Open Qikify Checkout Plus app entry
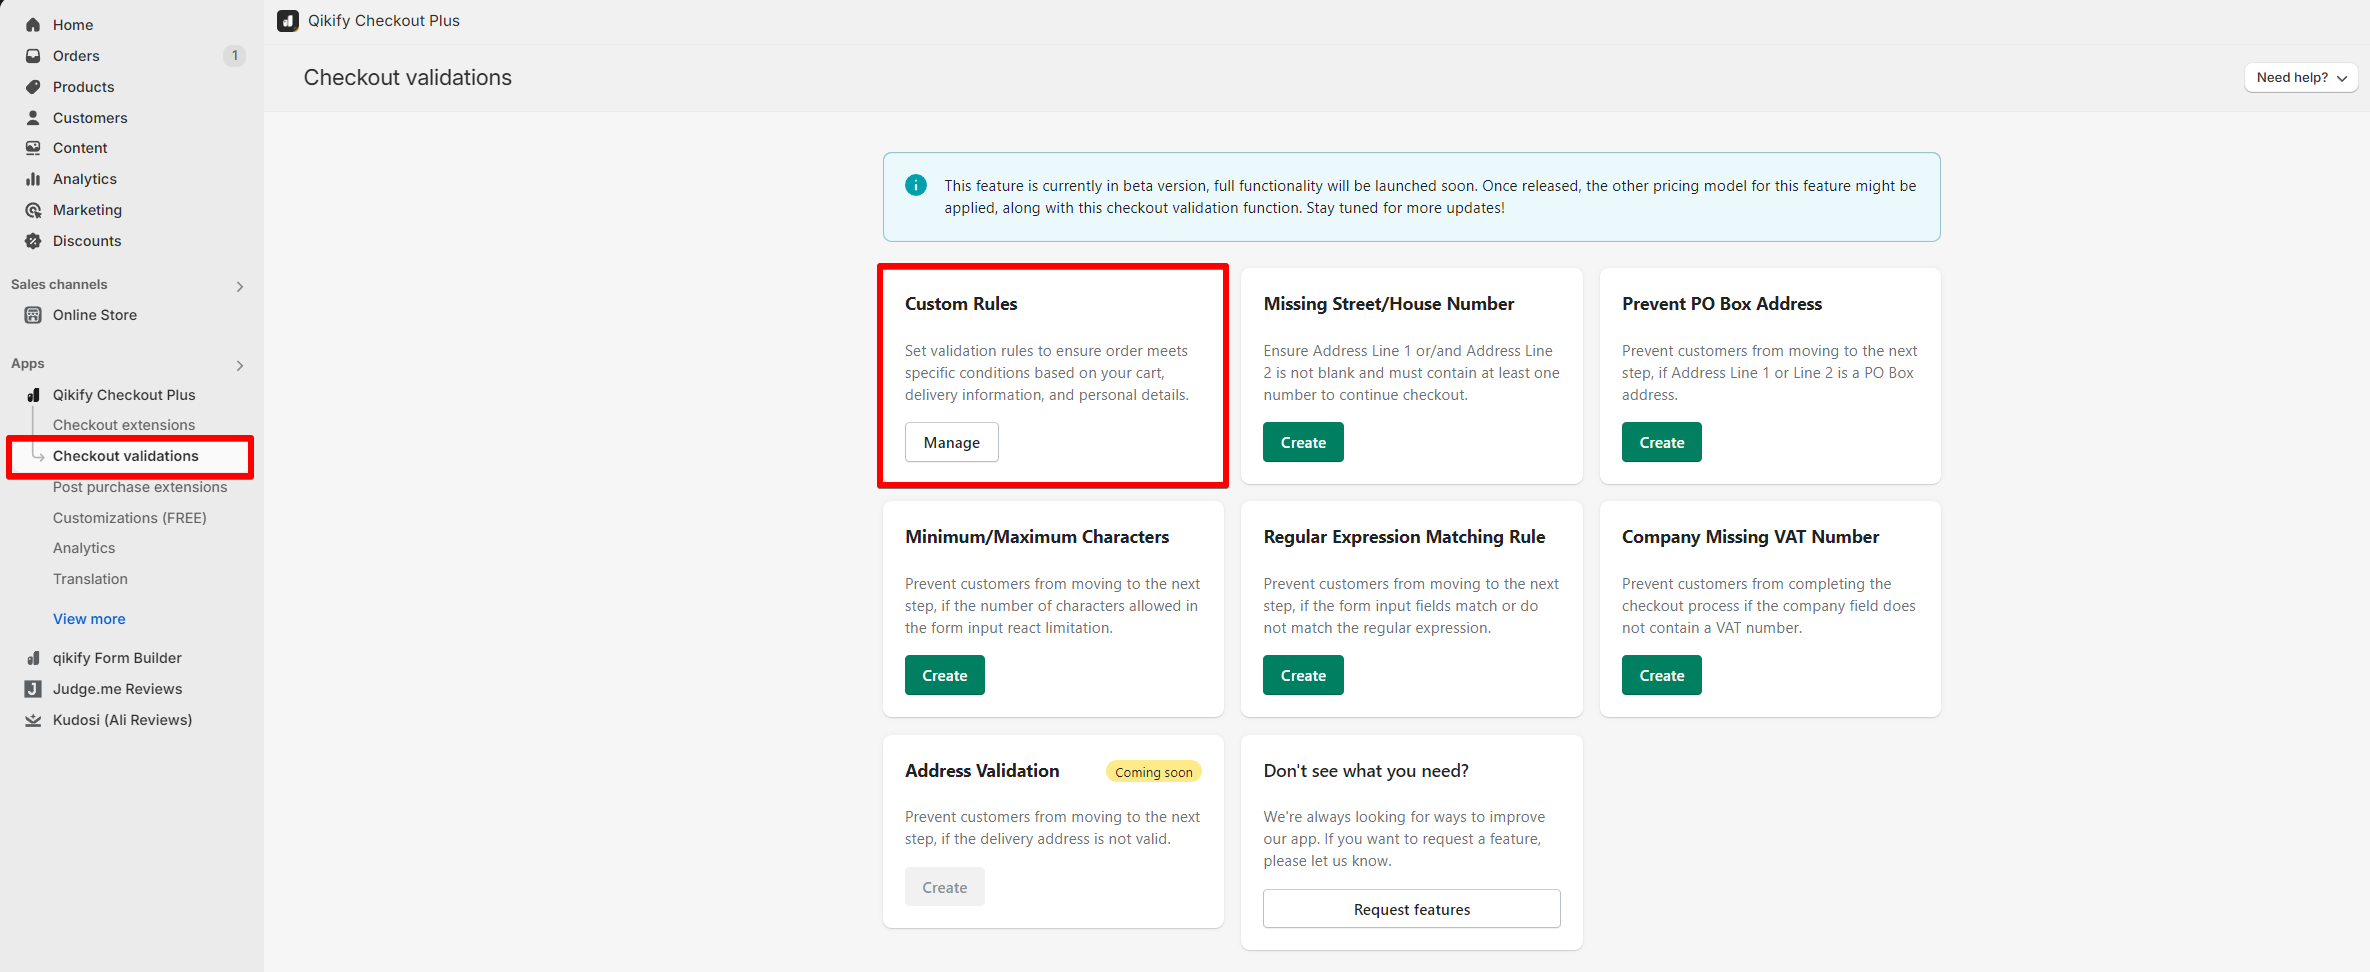 (124, 395)
